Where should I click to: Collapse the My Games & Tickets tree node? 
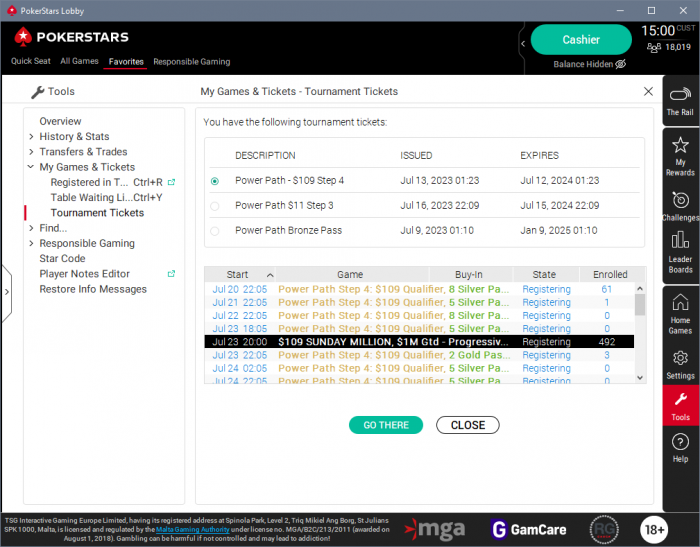pyautogui.click(x=31, y=167)
